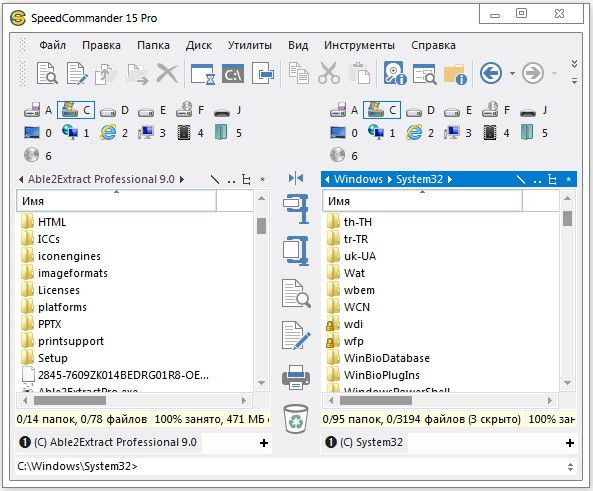Expand the toolbar overflow chevron
Image resolution: width=593 pixels, height=491 pixels.
574,64
